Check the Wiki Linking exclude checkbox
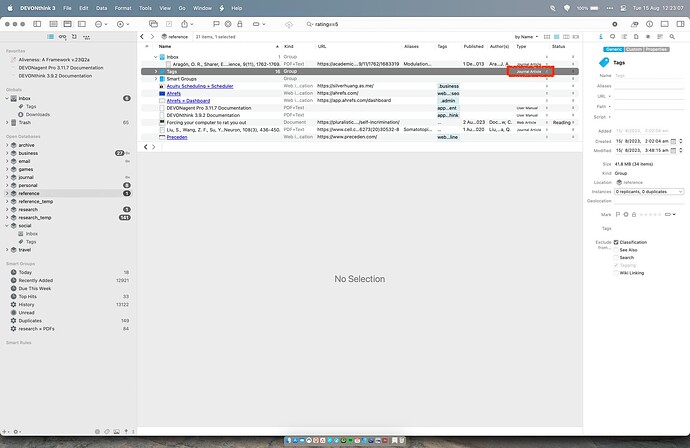 point(616,273)
